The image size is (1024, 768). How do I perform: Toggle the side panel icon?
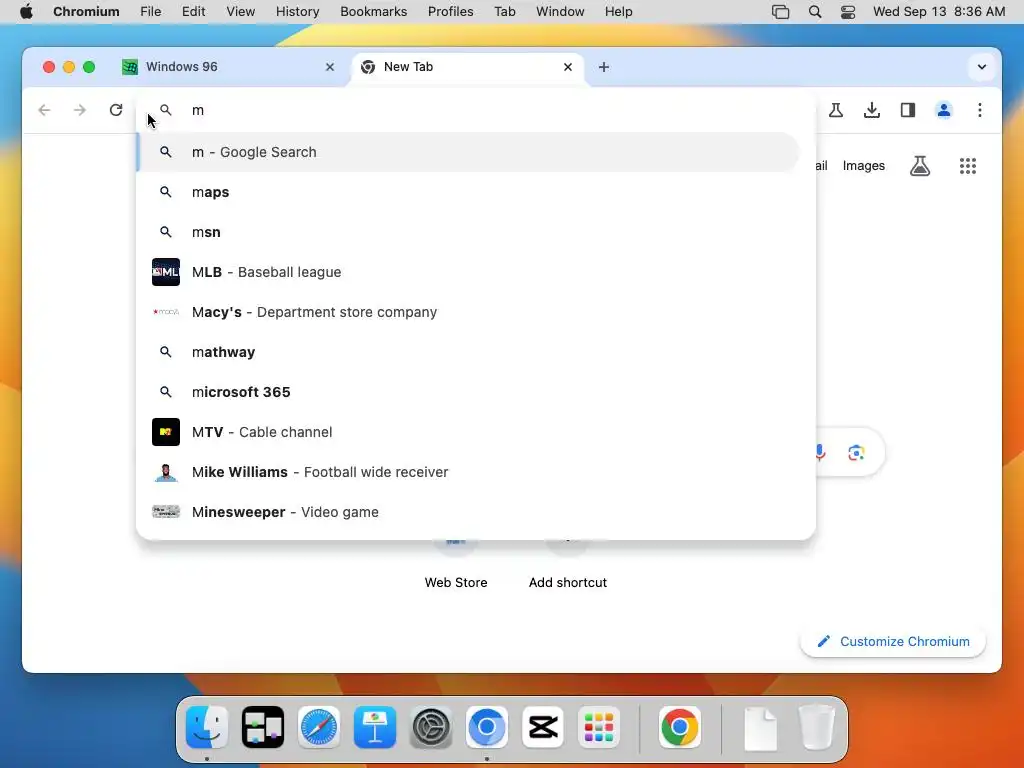pyautogui.click(x=908, y=110)
